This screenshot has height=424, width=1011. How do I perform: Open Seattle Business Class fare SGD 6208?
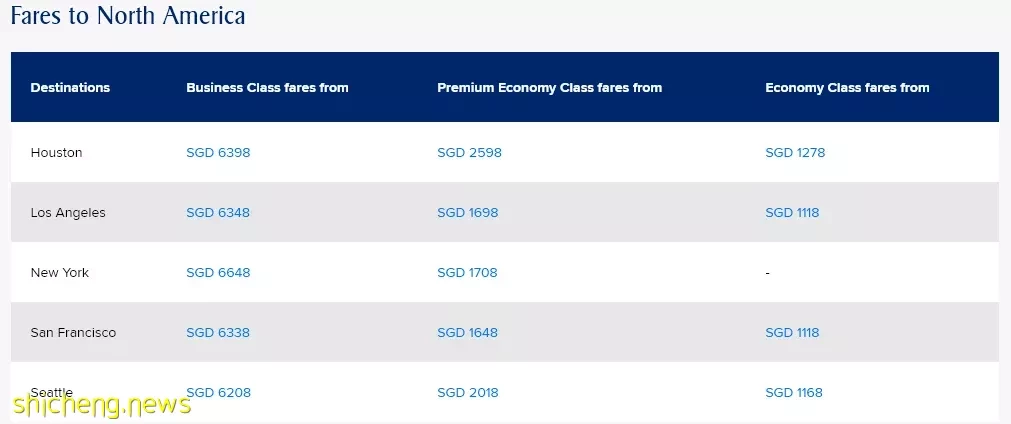point(219,392)
